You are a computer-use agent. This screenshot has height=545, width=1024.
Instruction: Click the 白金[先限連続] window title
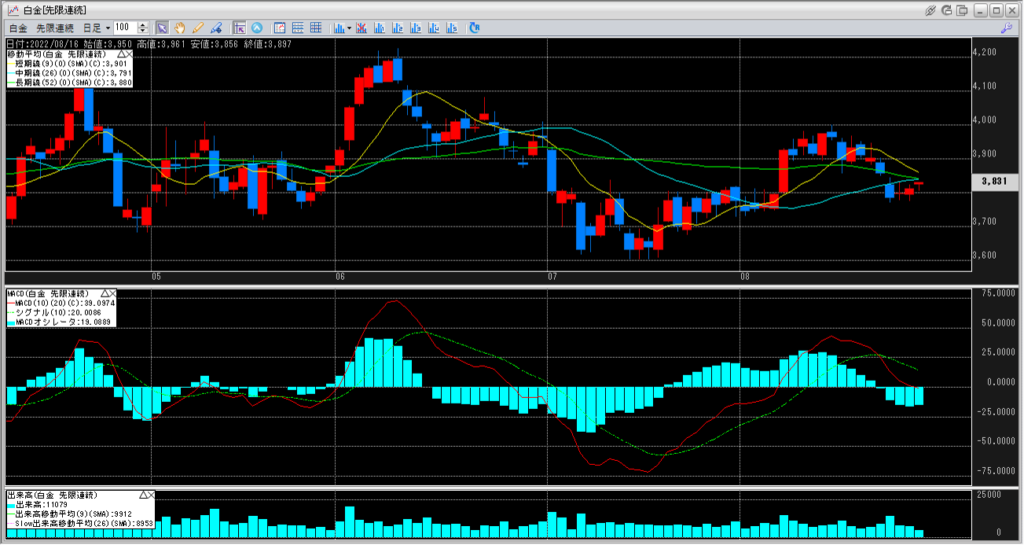click(x=55, y=10)
